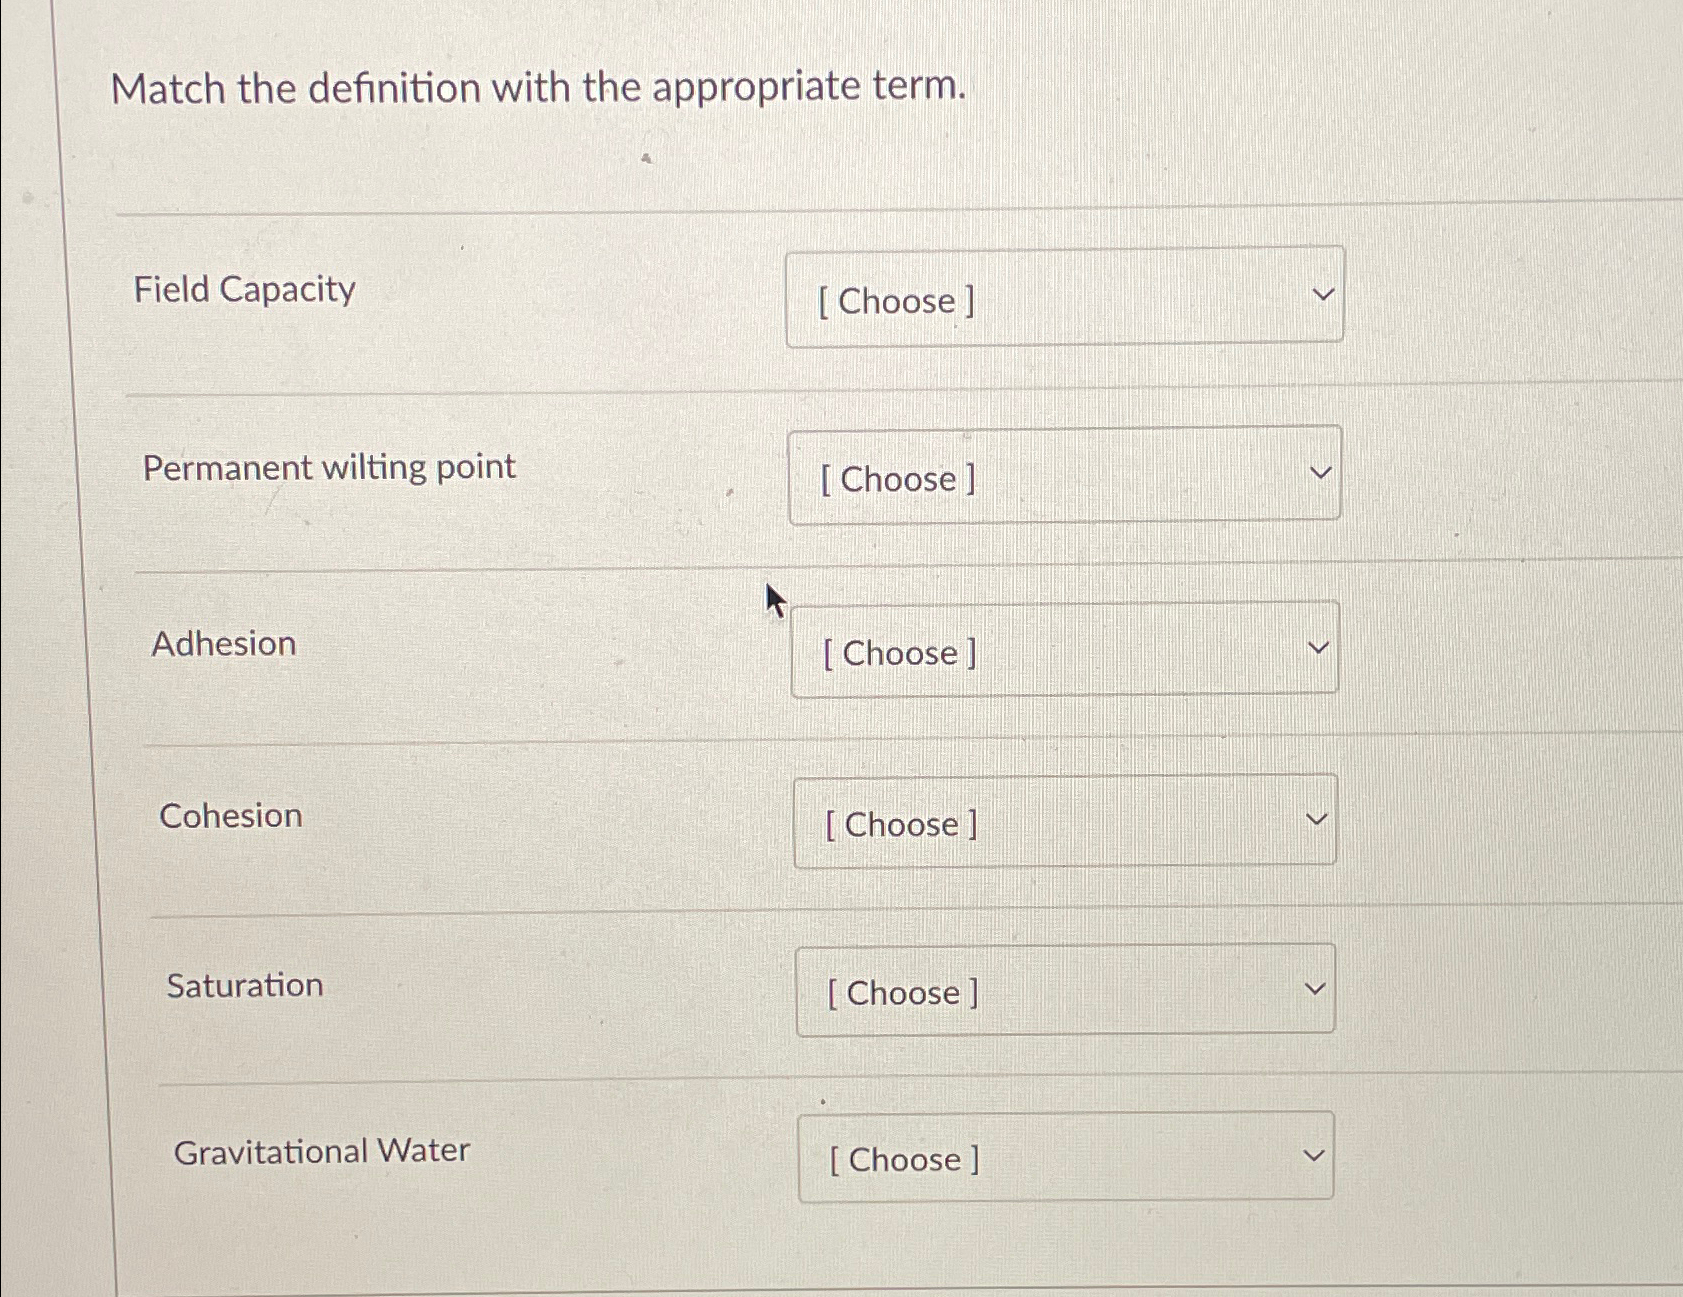Viewport: 1683px width, 1297px height.
Task: Open the Gravitational Water answer dropdown
Action: pos(1065,1156)
